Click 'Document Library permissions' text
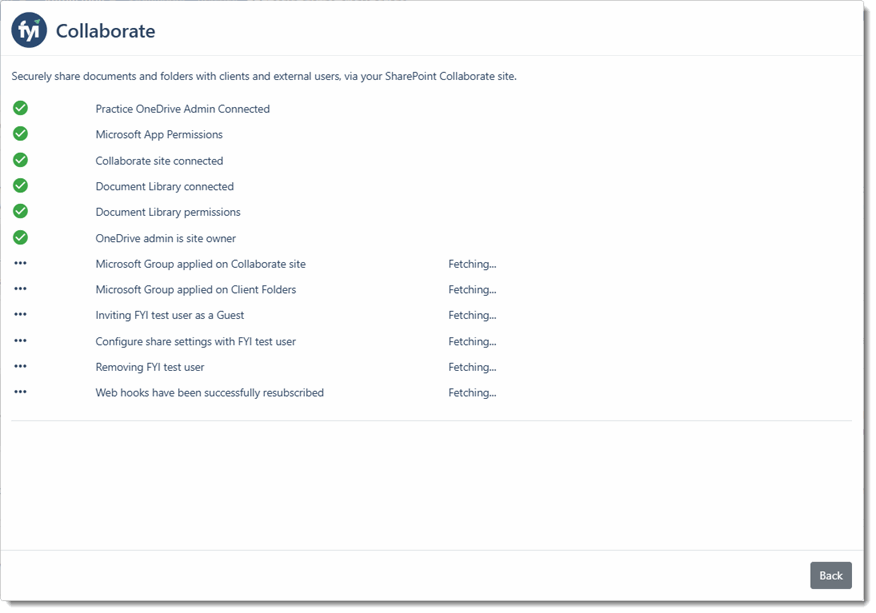This screenshot has width=876, height=613. (x=168, y=212)
